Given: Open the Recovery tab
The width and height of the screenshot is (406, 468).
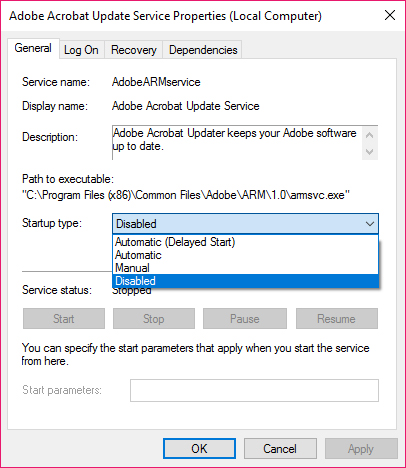Looking at the screenshot, I should pyautogui.click(x=134, y=50).
